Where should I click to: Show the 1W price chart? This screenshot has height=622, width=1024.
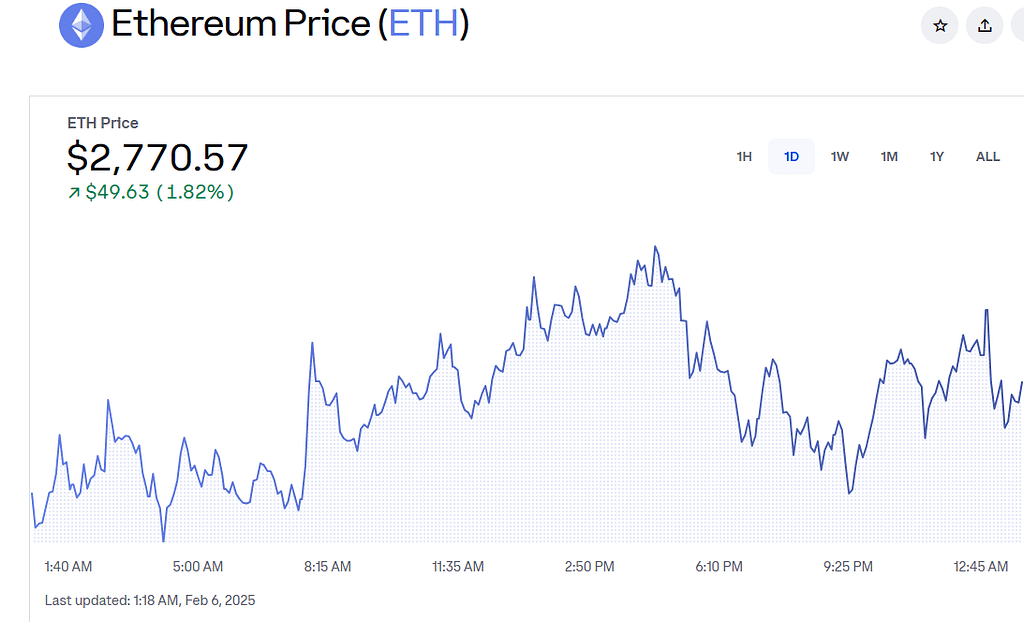click(840, 157)
